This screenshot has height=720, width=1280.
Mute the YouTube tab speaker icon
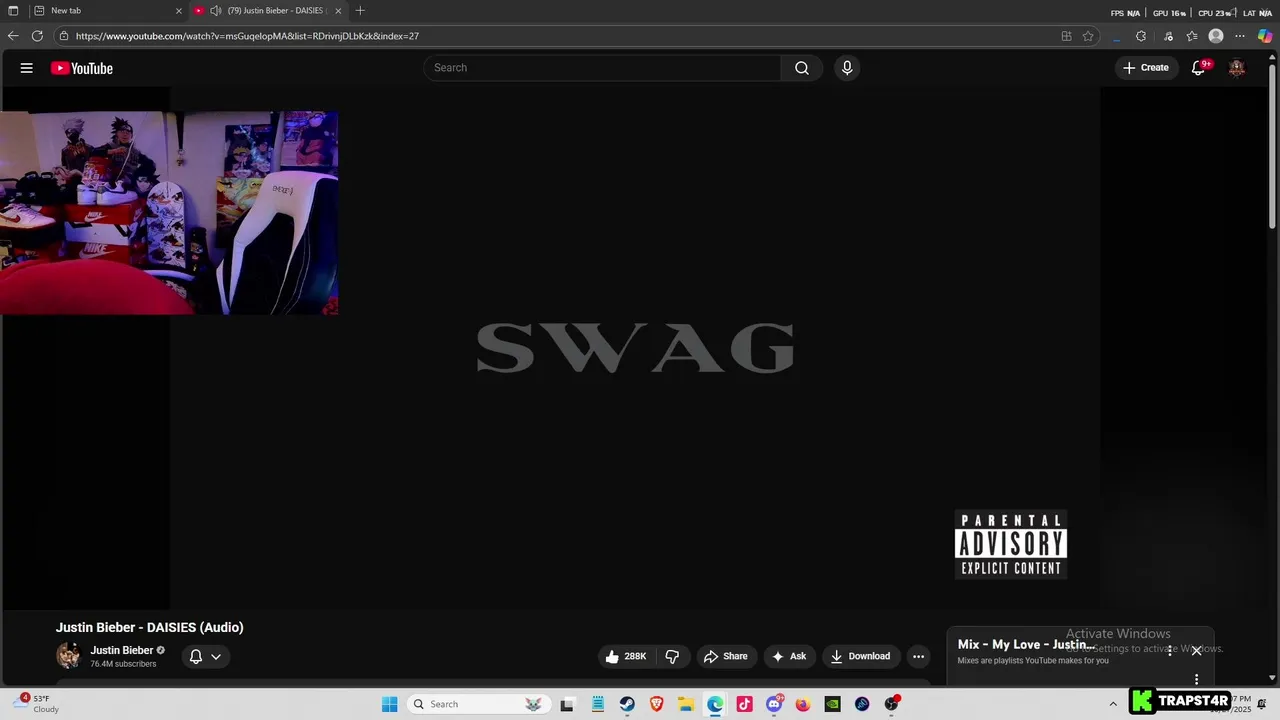coord(215,11)
